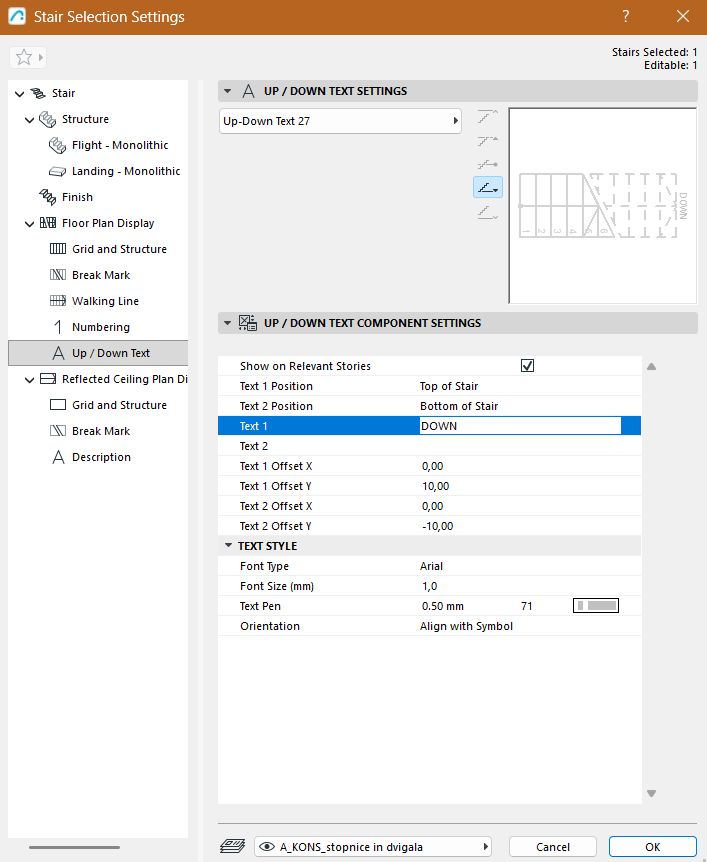Open the Up-Down Text 27 dropdown
The width and height of the screenshot is (707, 862).
coord(340,121)
